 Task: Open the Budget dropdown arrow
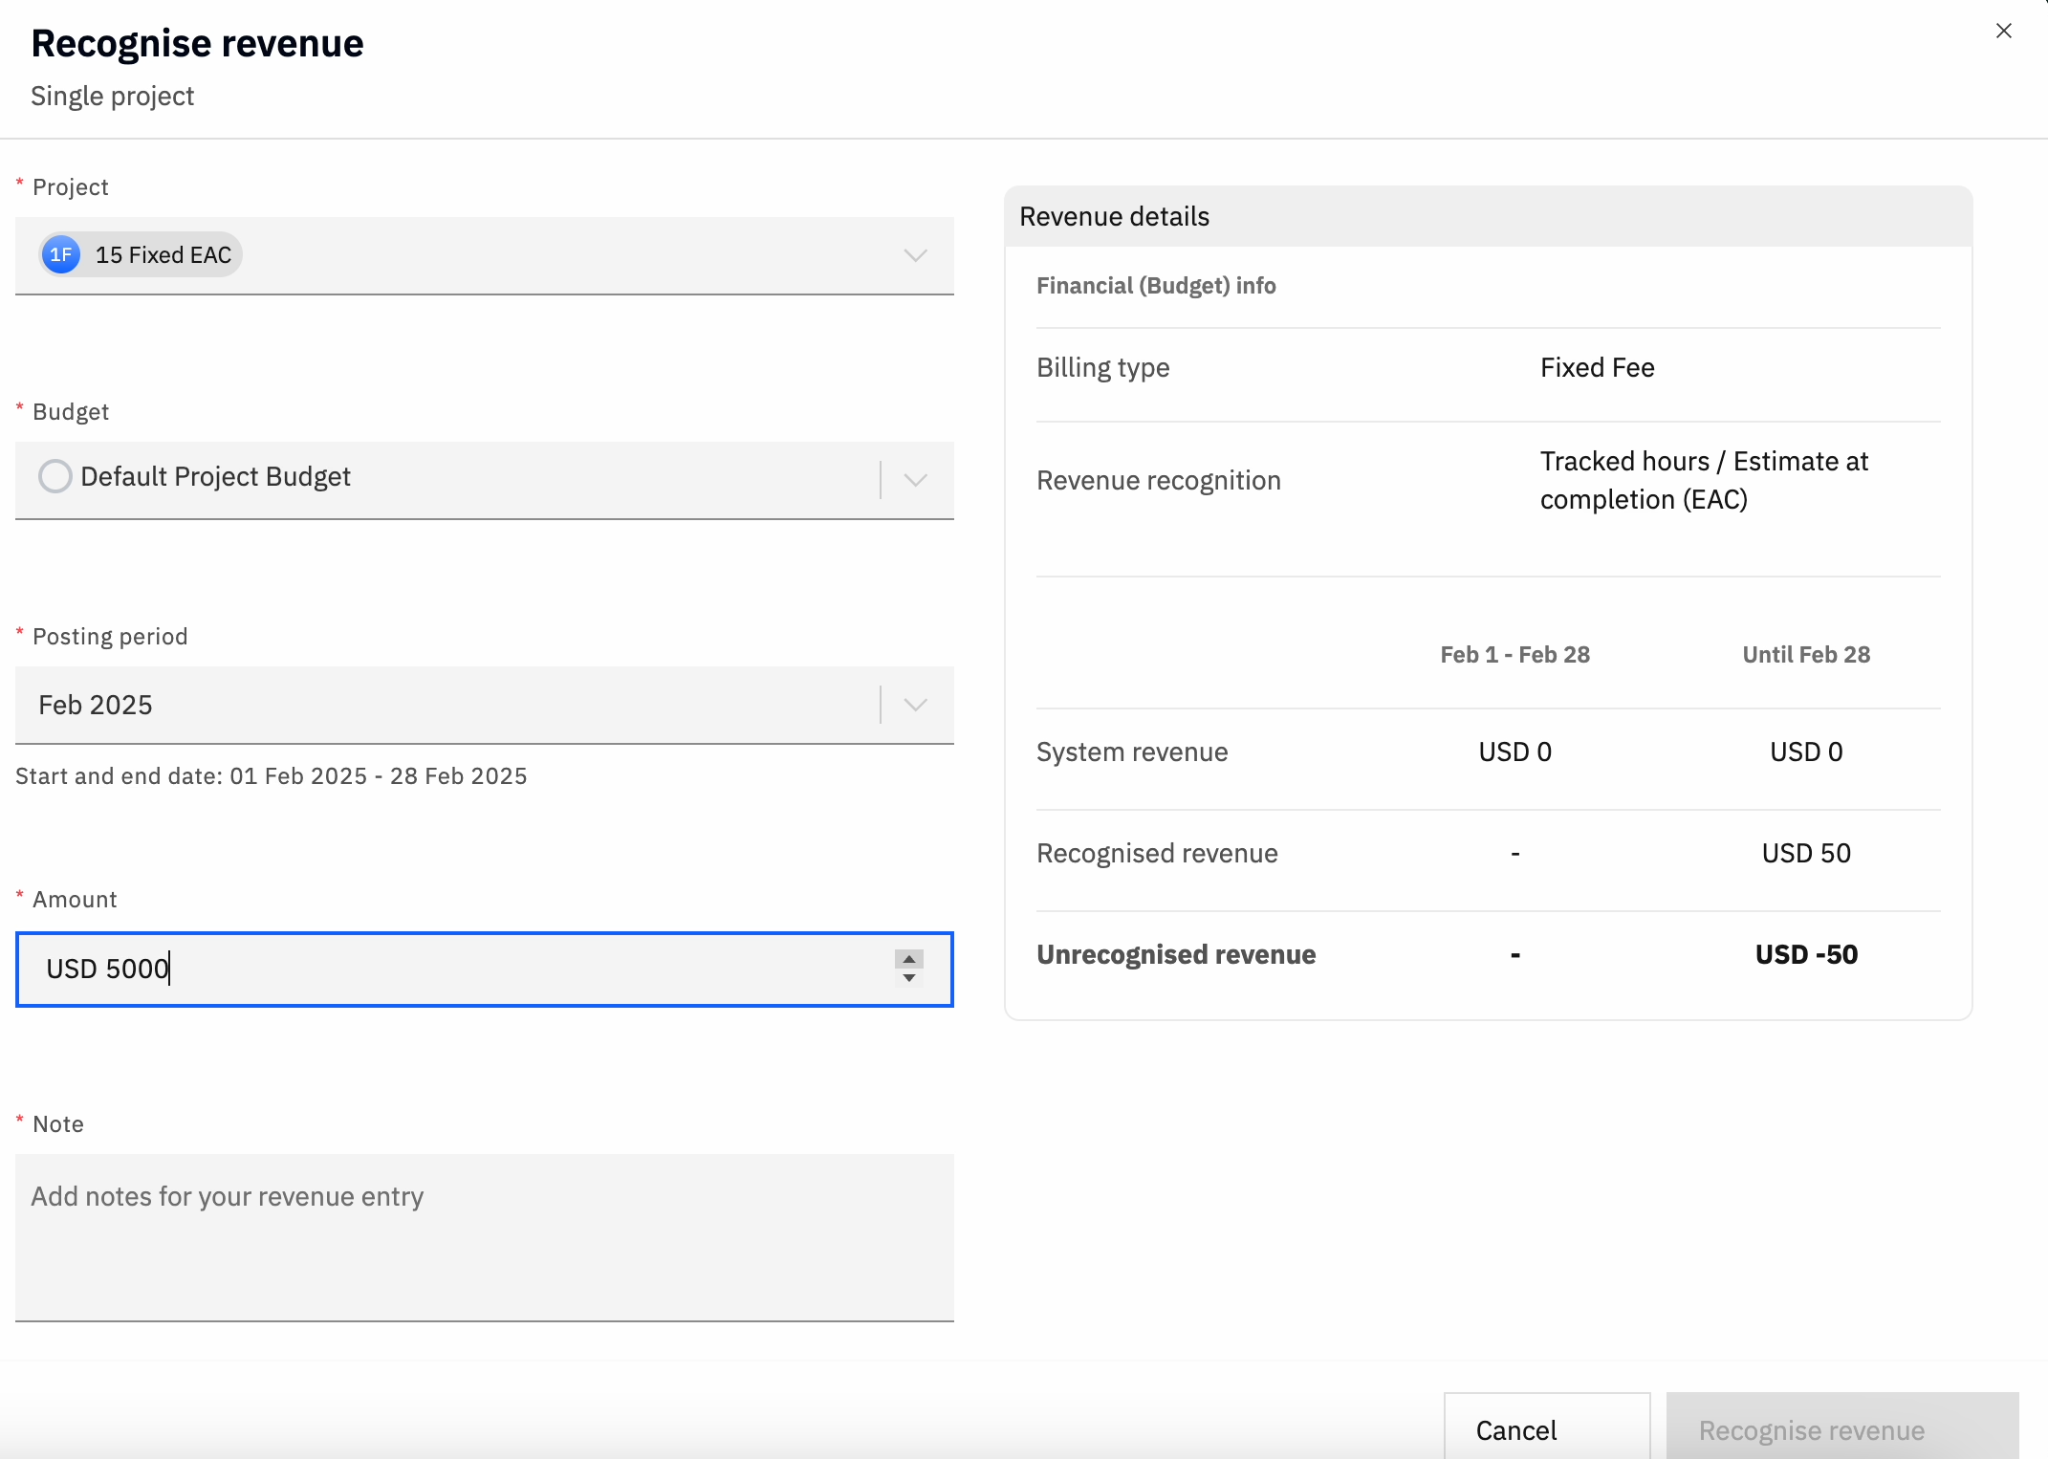click(x=915, y=480)
